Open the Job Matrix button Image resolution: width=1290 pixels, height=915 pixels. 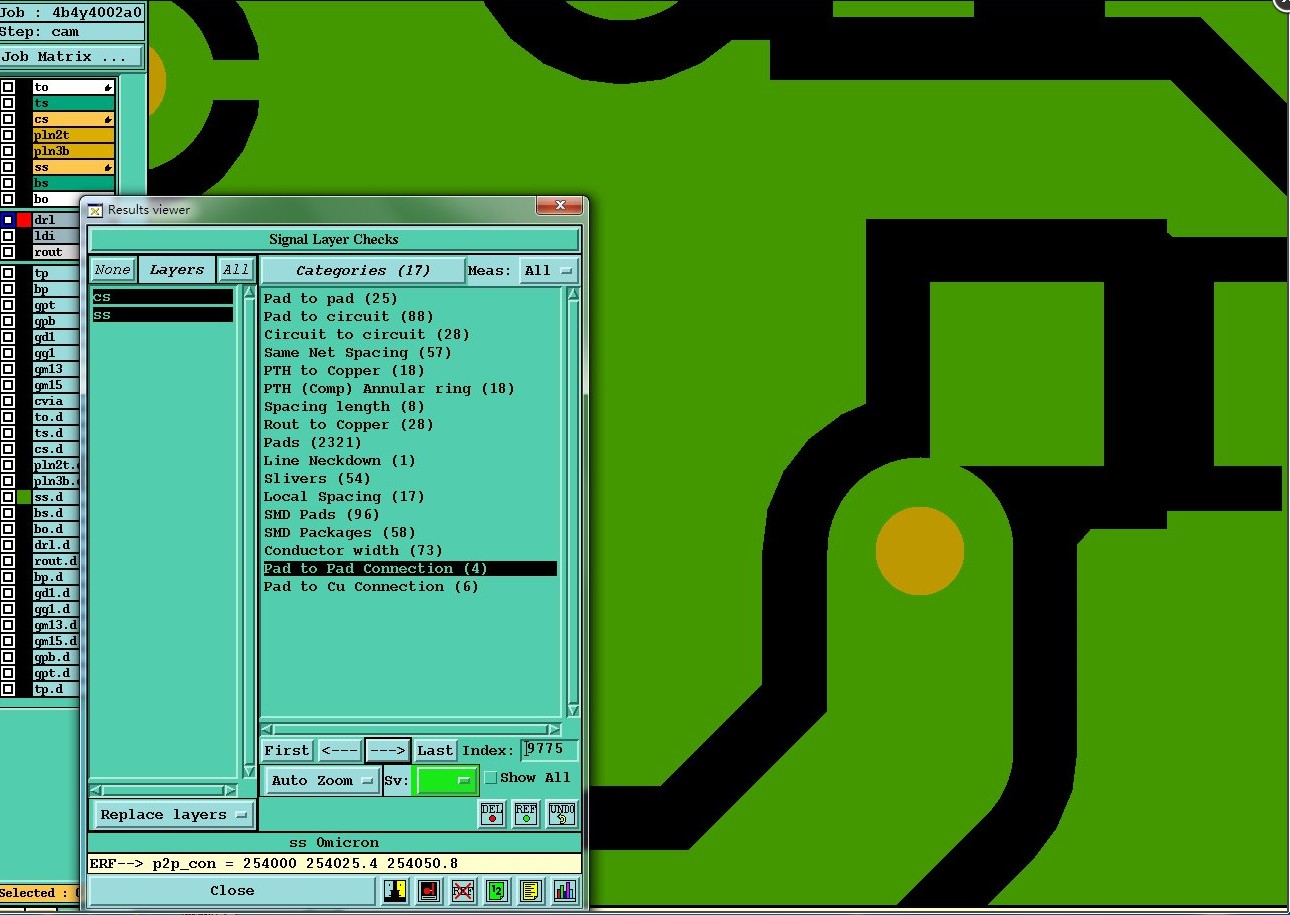(x=72, y=56)
